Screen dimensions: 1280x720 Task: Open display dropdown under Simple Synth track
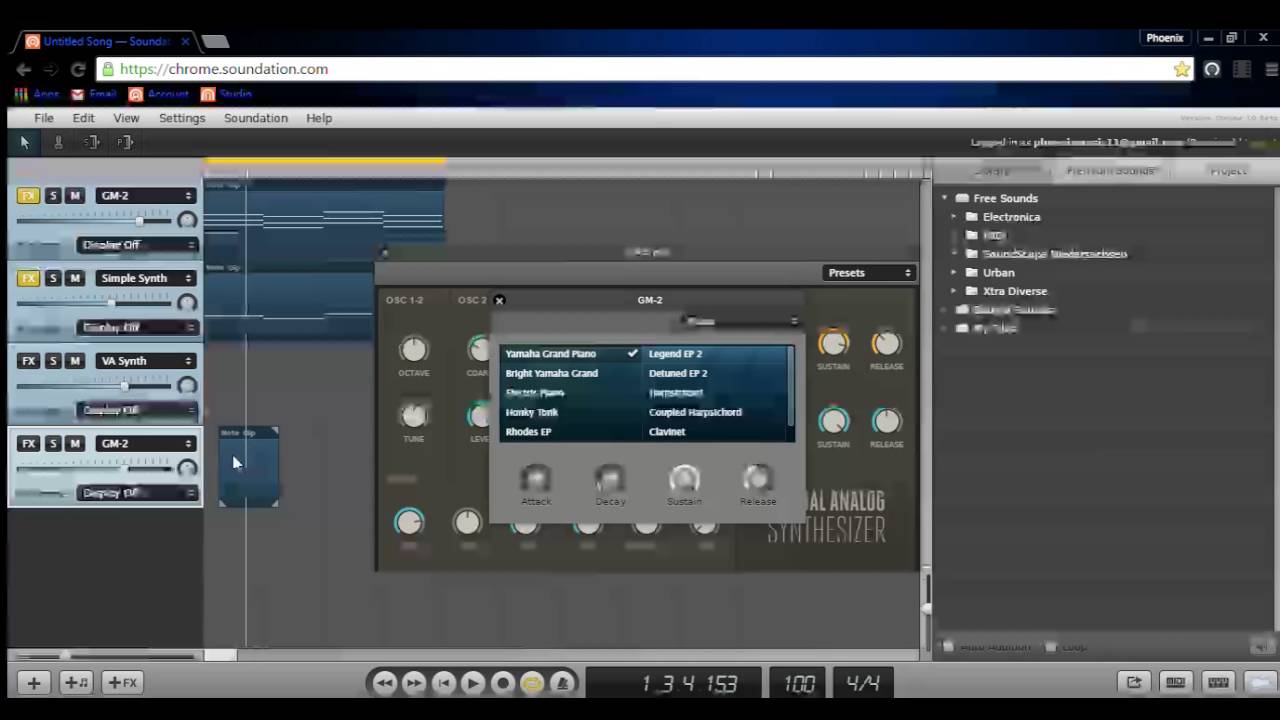pos(138,327)
